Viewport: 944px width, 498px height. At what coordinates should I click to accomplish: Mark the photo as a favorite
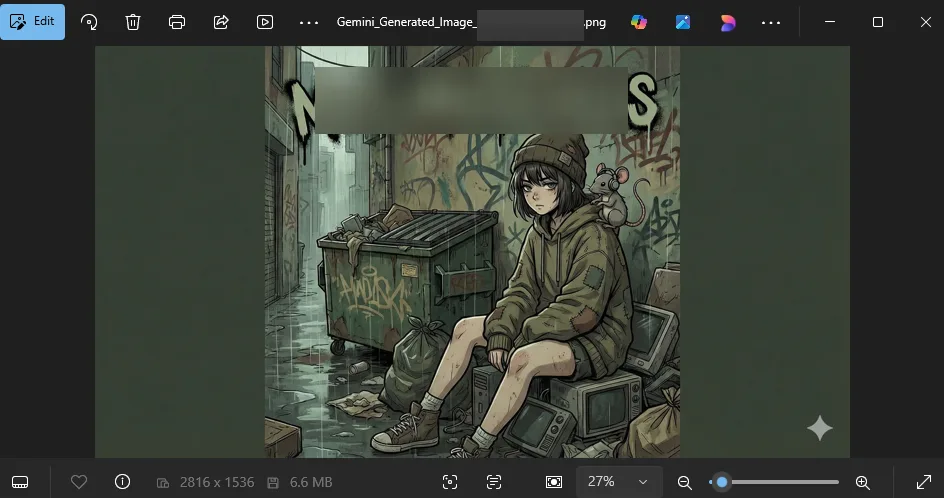pyautogui.click(x=79, y=482)
